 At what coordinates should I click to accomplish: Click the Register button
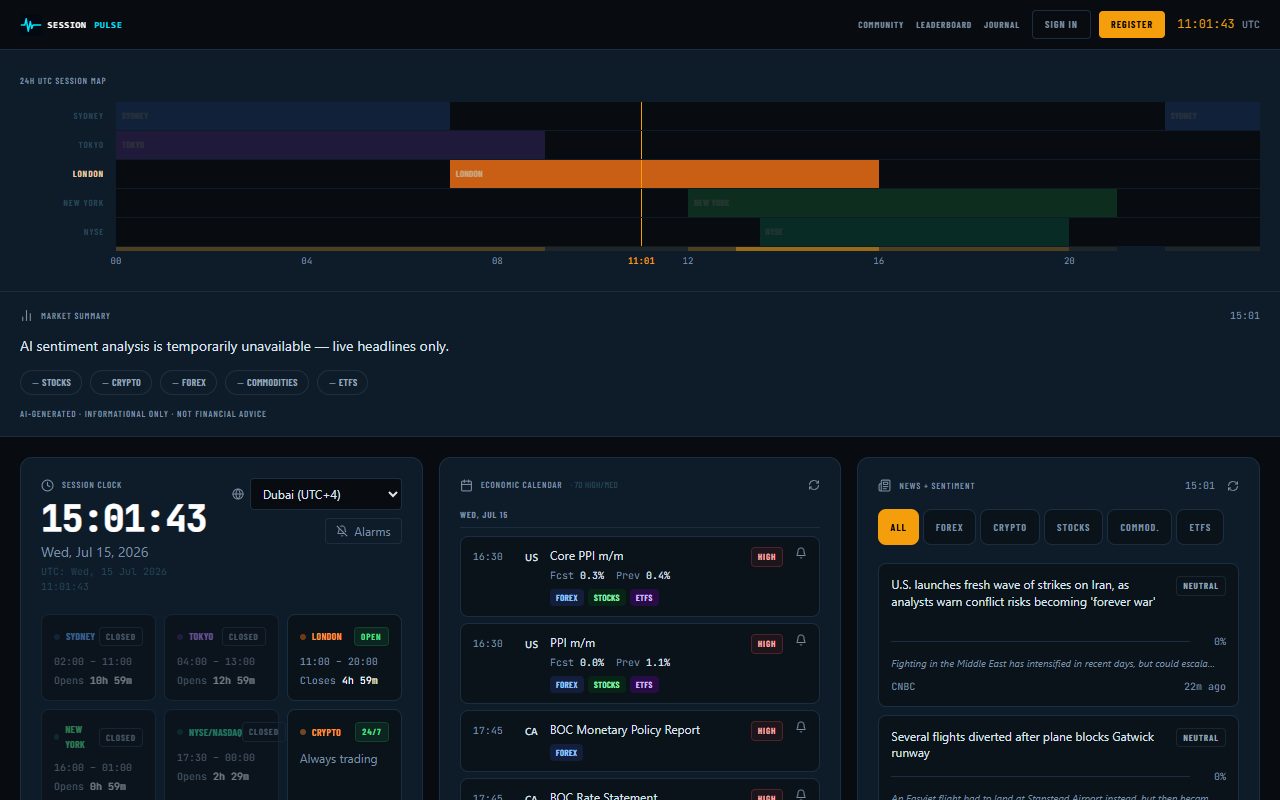click(1131, 25)
